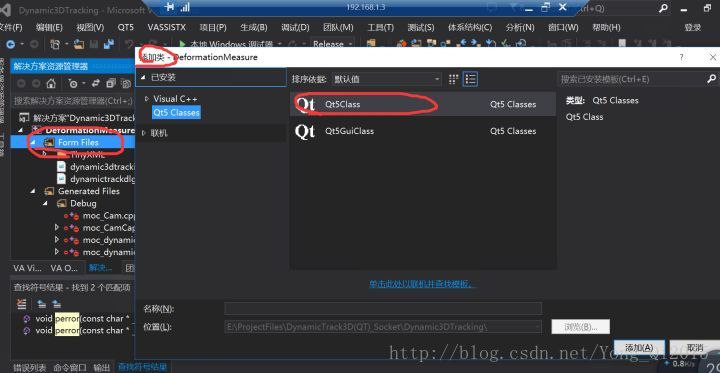The width and height of the screenshot is (720, 373).
Task: Select the Qt5GuiClass template
Action: (422, 131)
